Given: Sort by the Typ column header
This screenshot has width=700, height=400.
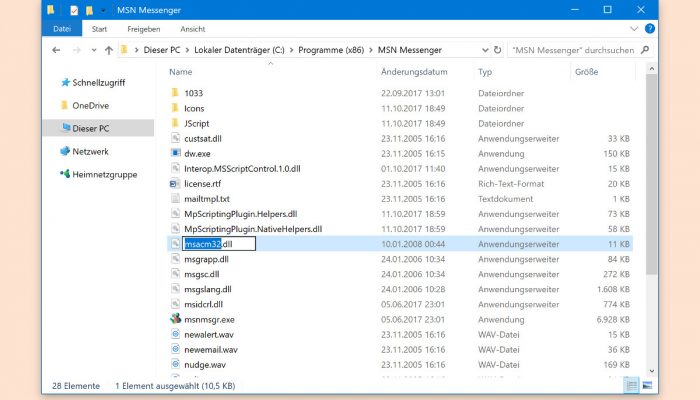Looking at the screenshot, I should (x=485, y=72).
